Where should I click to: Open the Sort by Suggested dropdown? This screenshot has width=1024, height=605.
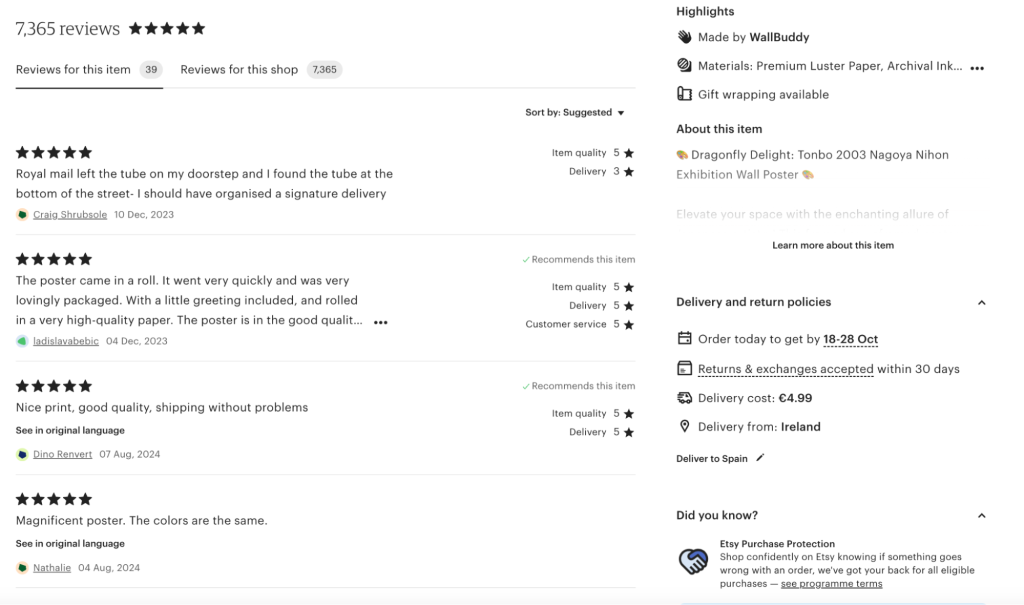(x=576, y=112)
